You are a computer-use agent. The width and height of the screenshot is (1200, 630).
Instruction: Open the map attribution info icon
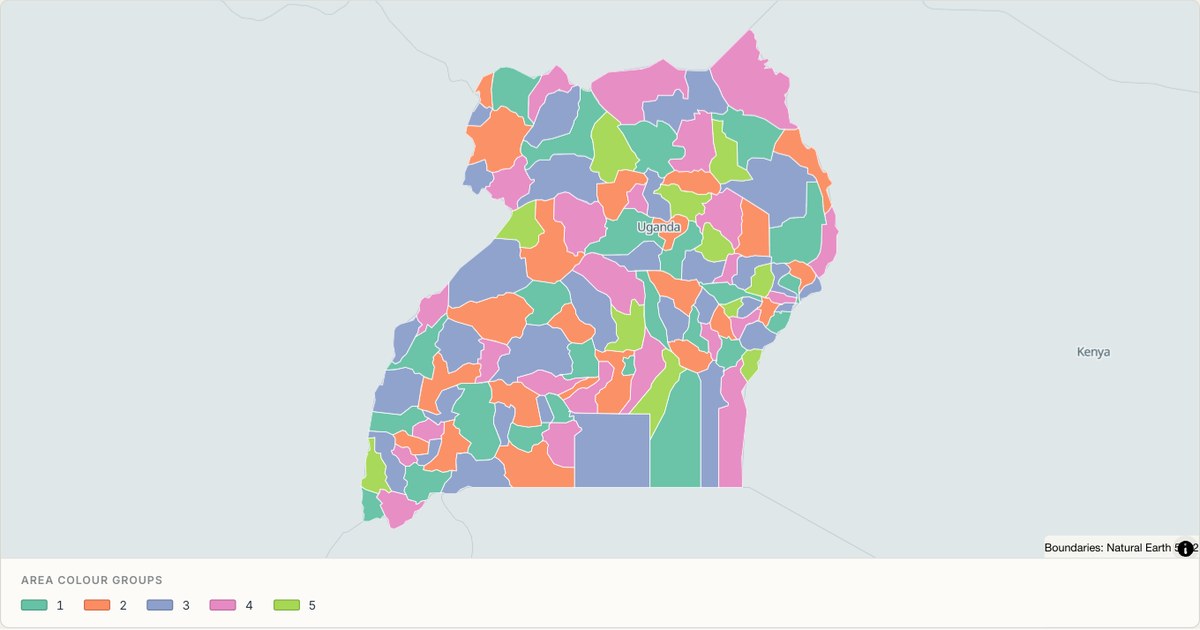tap(1186, 548)
